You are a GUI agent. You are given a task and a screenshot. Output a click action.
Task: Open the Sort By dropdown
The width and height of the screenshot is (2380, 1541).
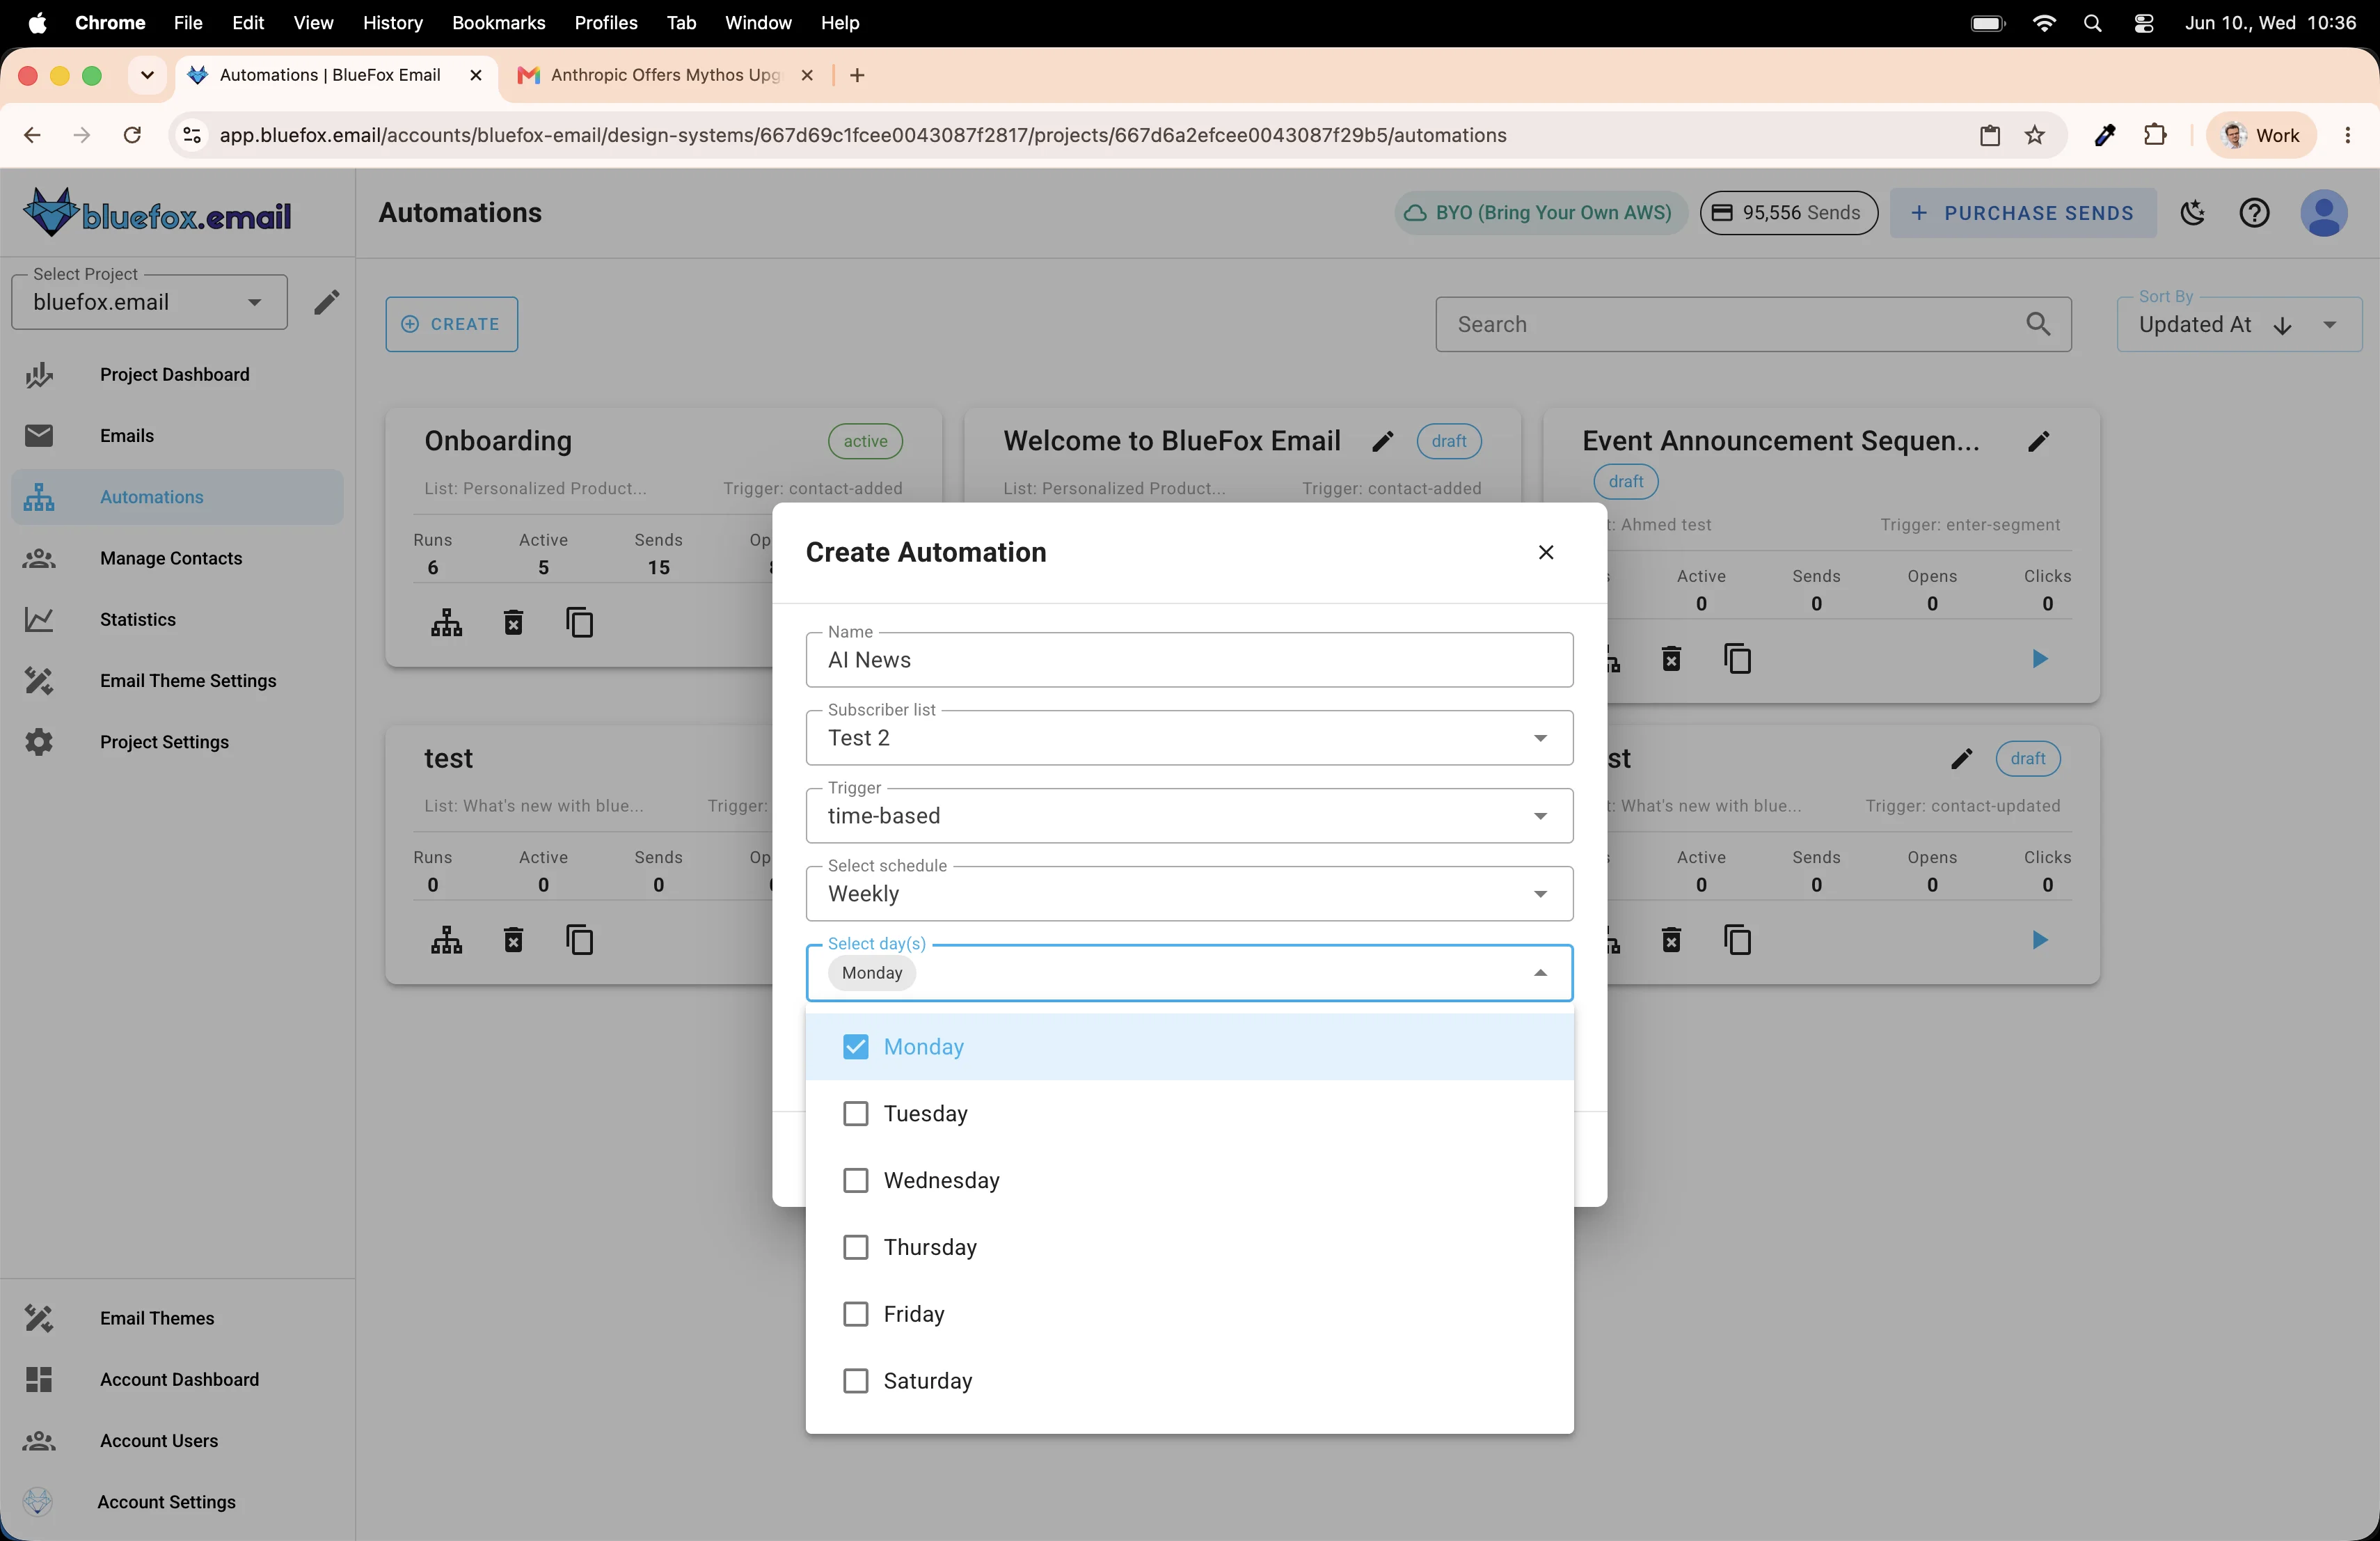(x=2239, y=324)
